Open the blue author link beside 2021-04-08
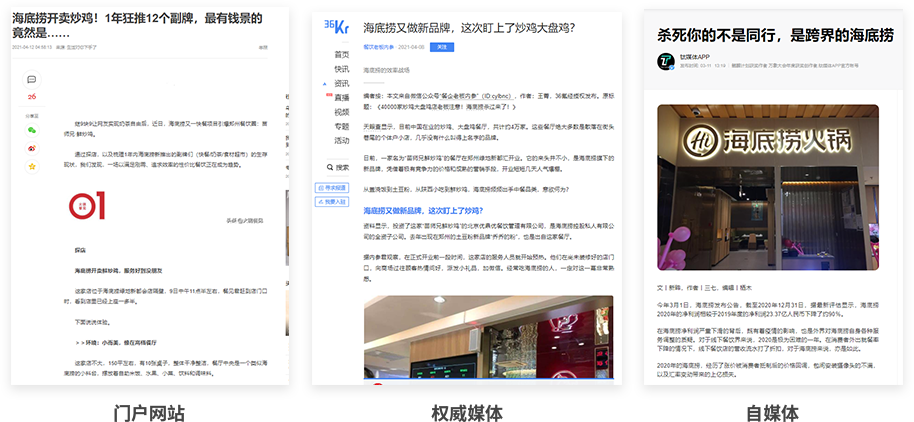The image size is (914, 422). point(379,47)
